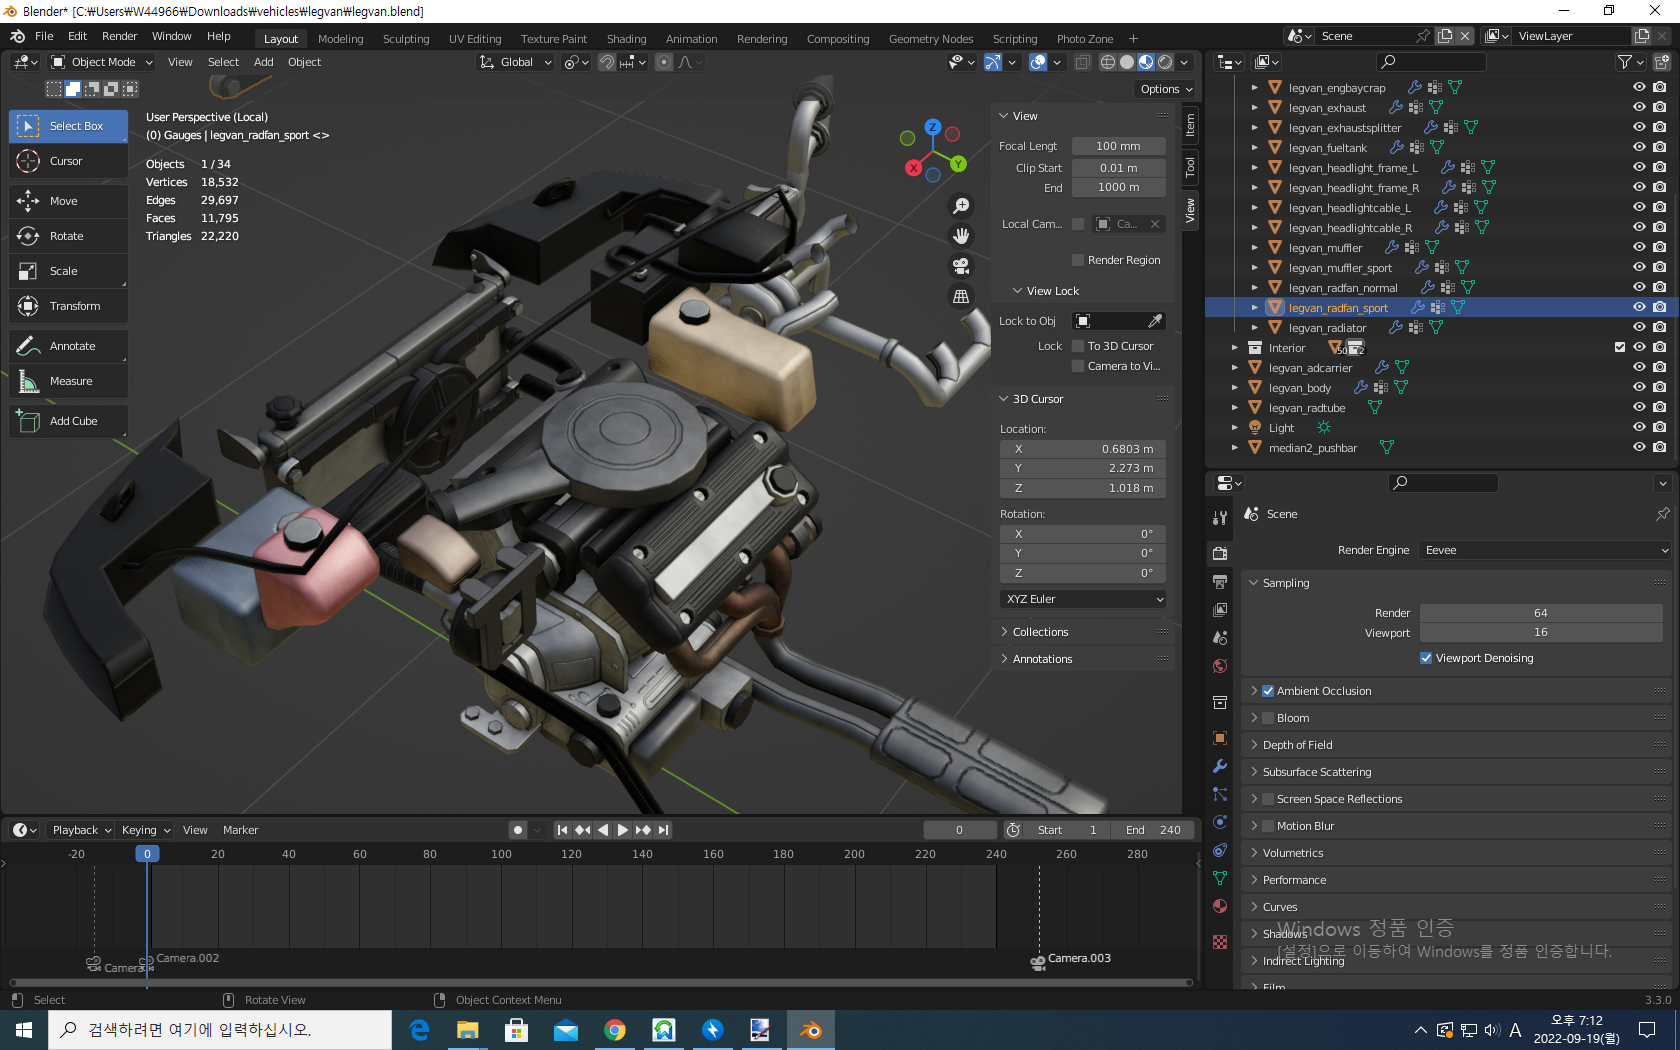Adjust the Render samples slider
Image resolution: width=1680 pixels, height=1050 pixels.
coord(1540,613)
